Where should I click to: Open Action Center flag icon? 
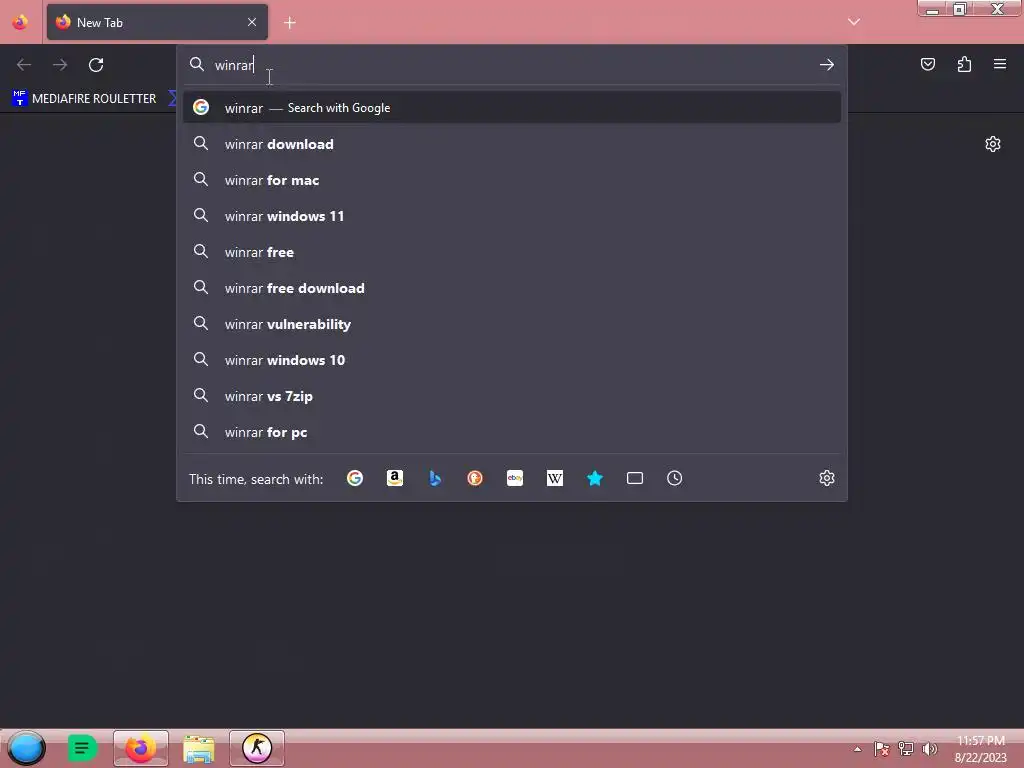pyautogui.click(x=881, y=749)
